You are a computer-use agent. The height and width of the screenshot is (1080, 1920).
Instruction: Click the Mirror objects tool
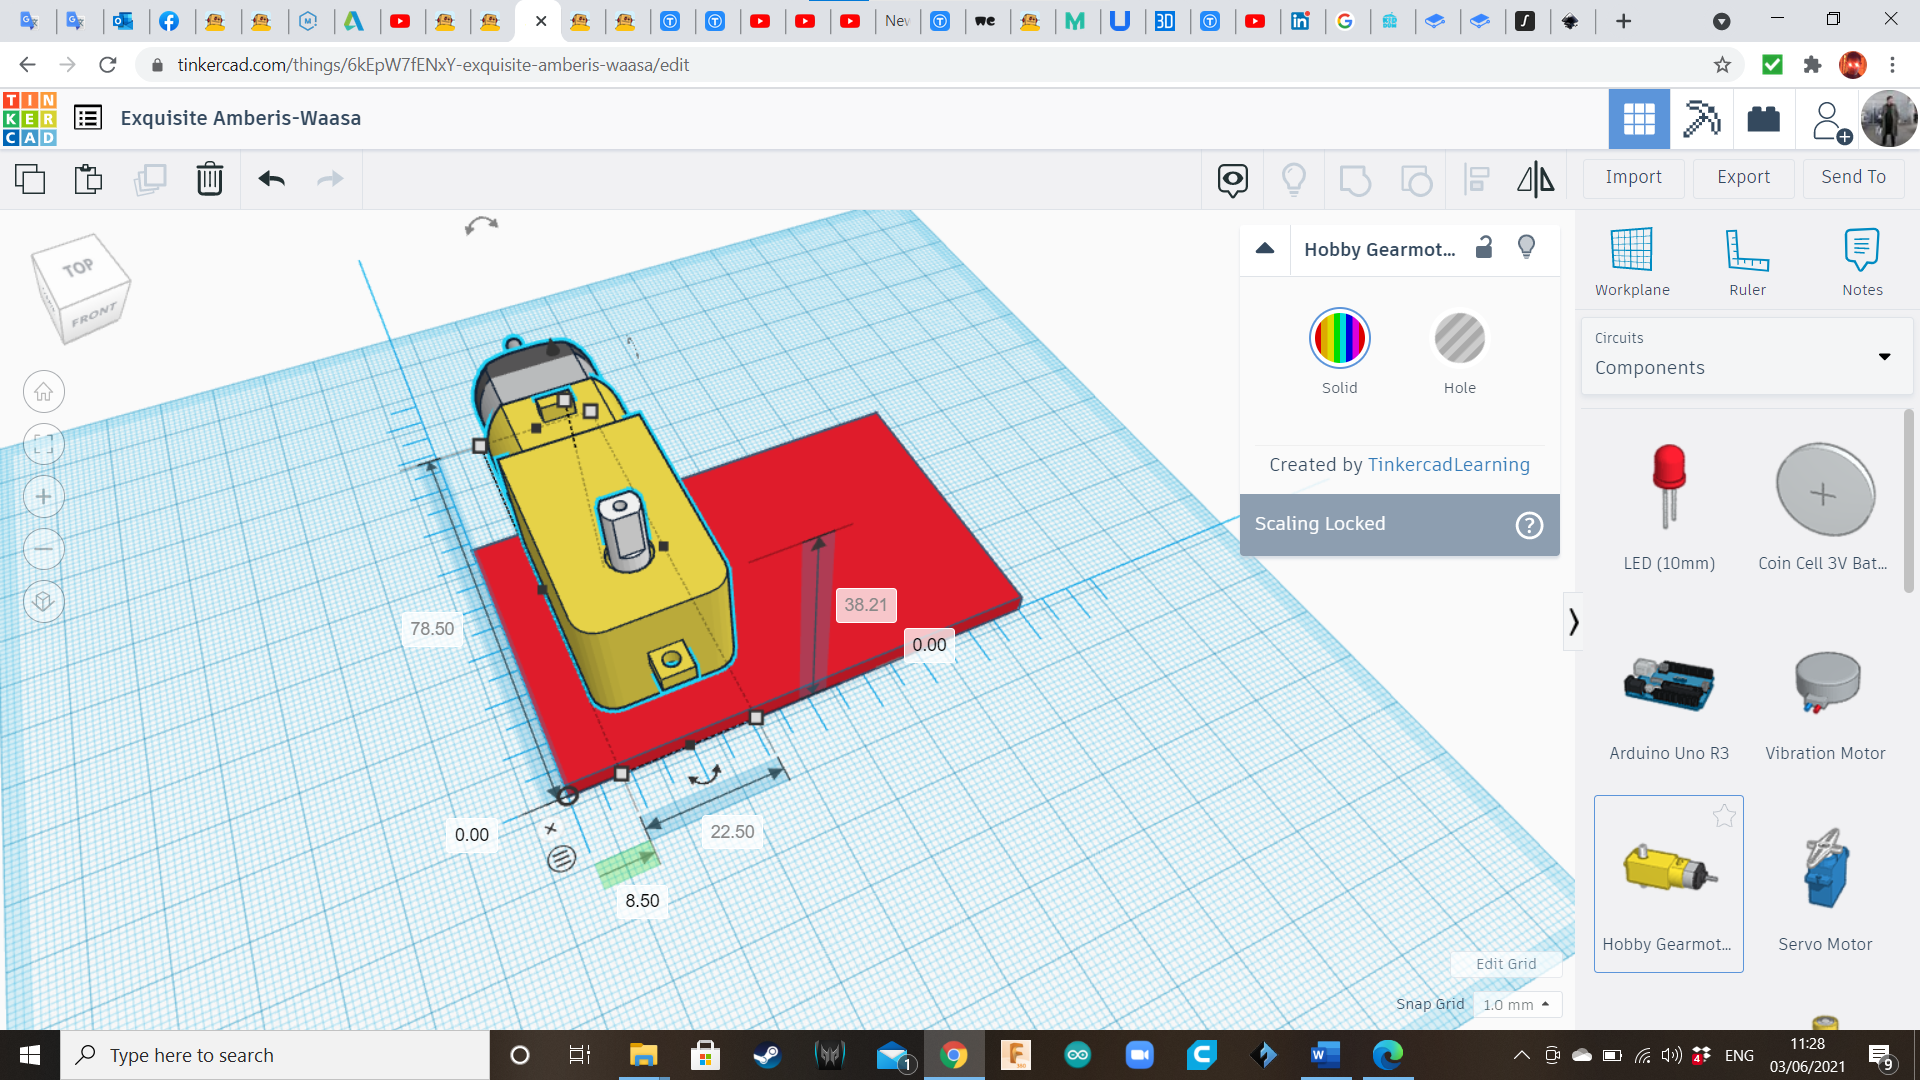tap(1535, 180)
